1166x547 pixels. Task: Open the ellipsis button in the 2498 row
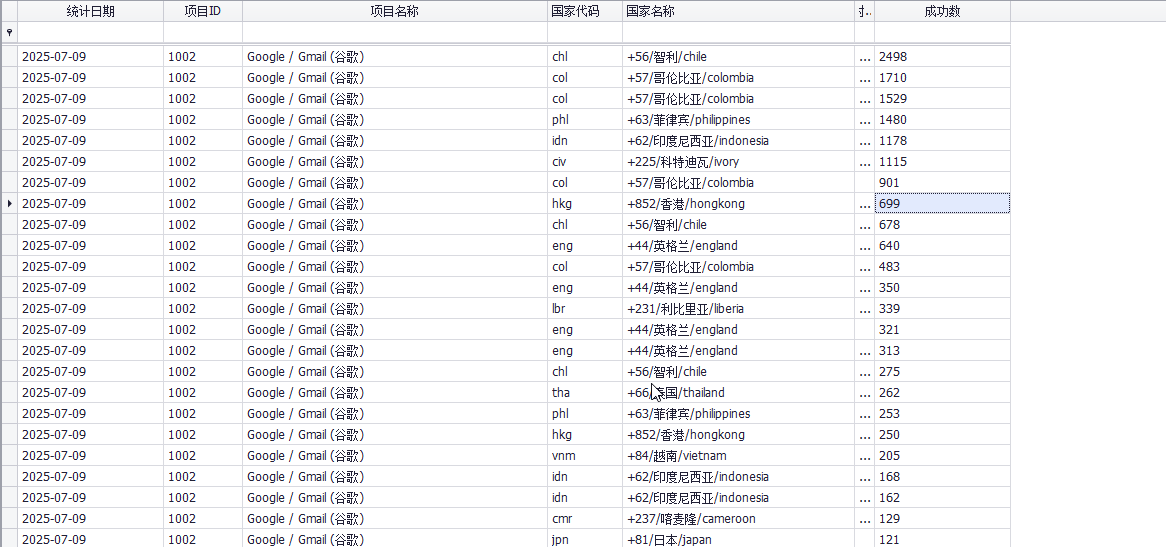pyautogui.click(x=864, y=57)
